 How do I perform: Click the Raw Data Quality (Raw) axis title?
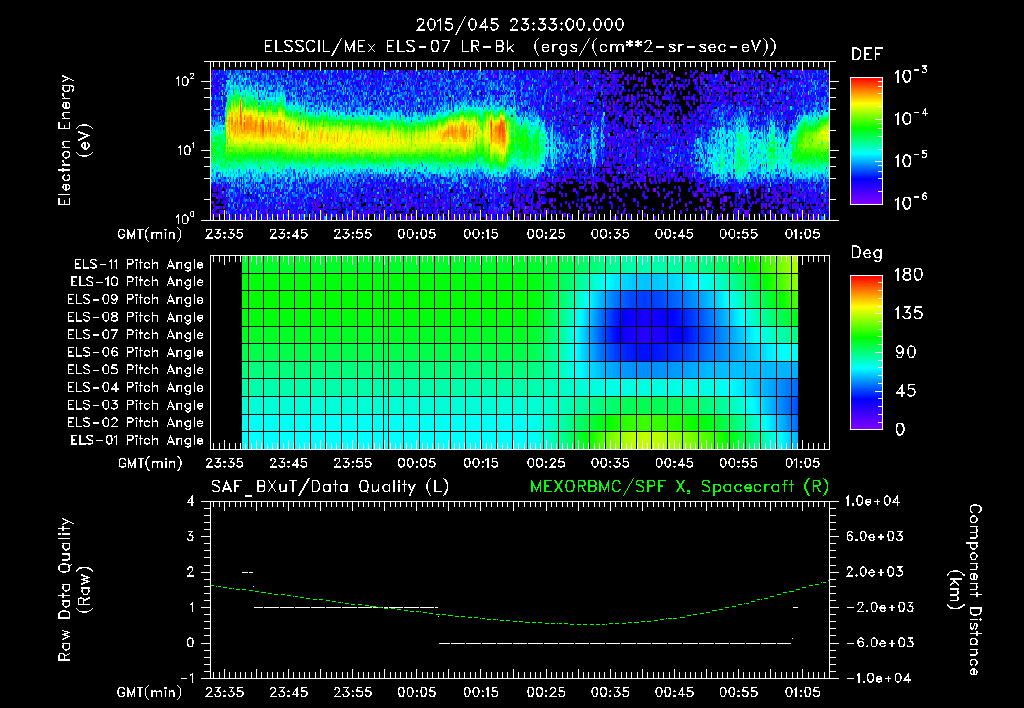(74, 589)
